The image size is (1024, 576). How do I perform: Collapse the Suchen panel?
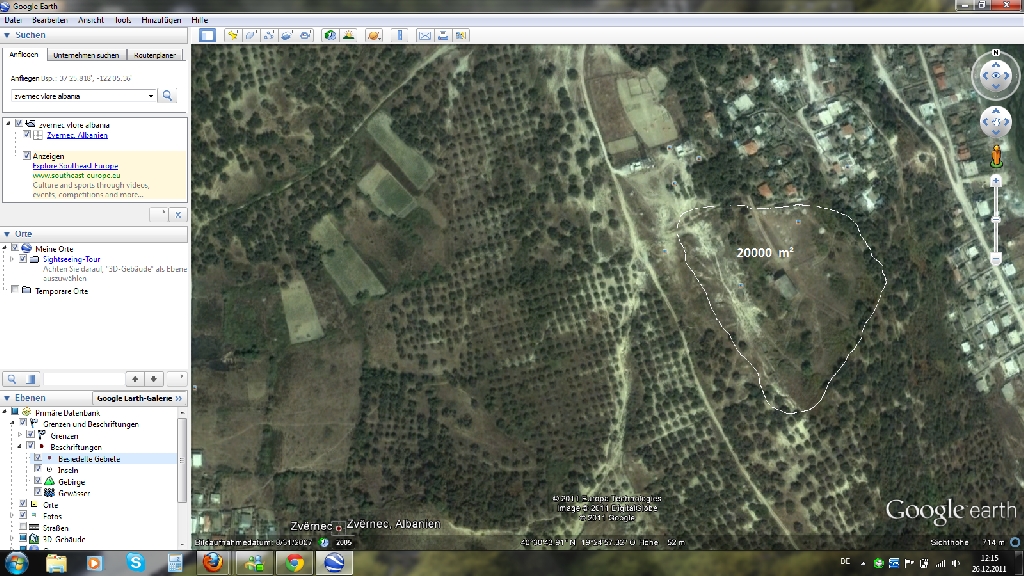(7, 35)
